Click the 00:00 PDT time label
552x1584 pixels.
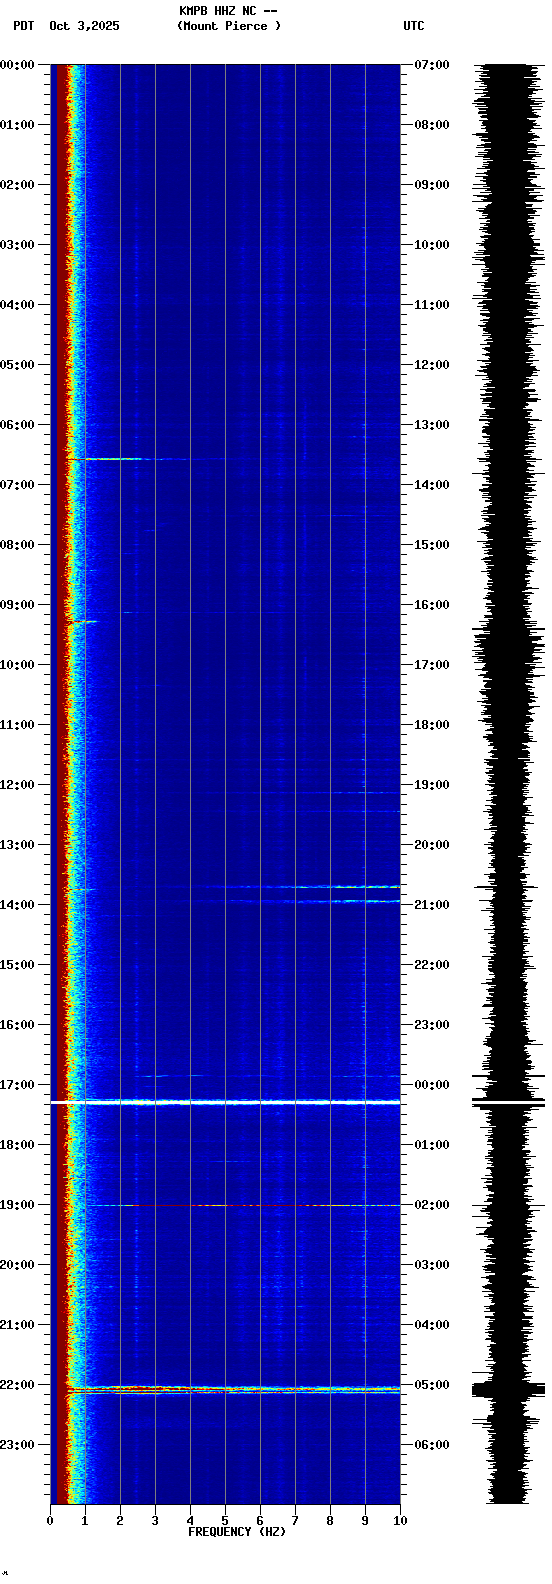(x=17, y=65)
